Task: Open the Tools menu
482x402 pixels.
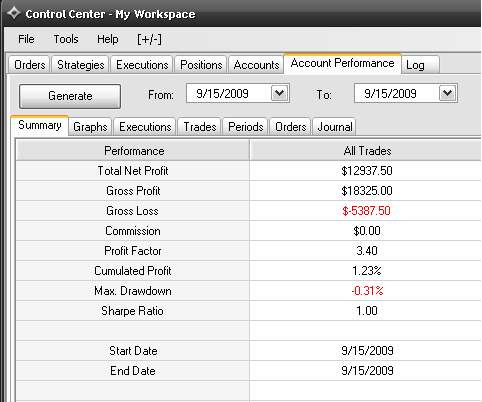Action: tap(66, 39)
